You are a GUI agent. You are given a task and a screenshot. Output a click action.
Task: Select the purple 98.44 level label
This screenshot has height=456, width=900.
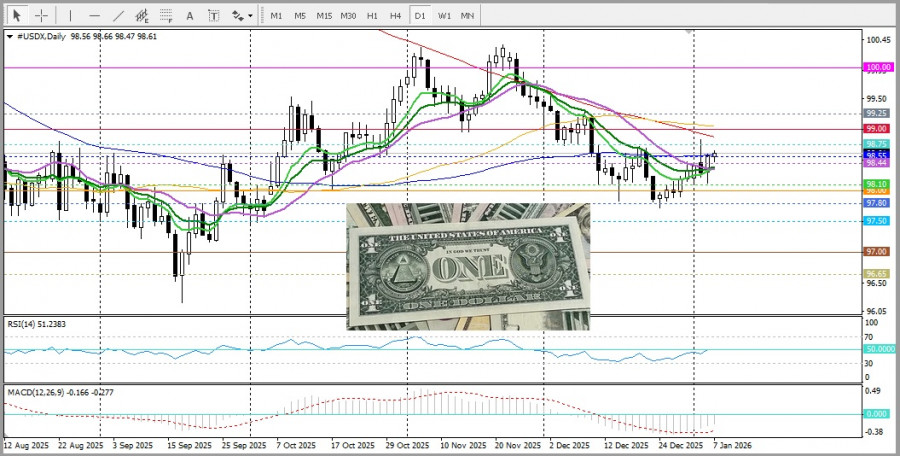click(x=876, y=163)
